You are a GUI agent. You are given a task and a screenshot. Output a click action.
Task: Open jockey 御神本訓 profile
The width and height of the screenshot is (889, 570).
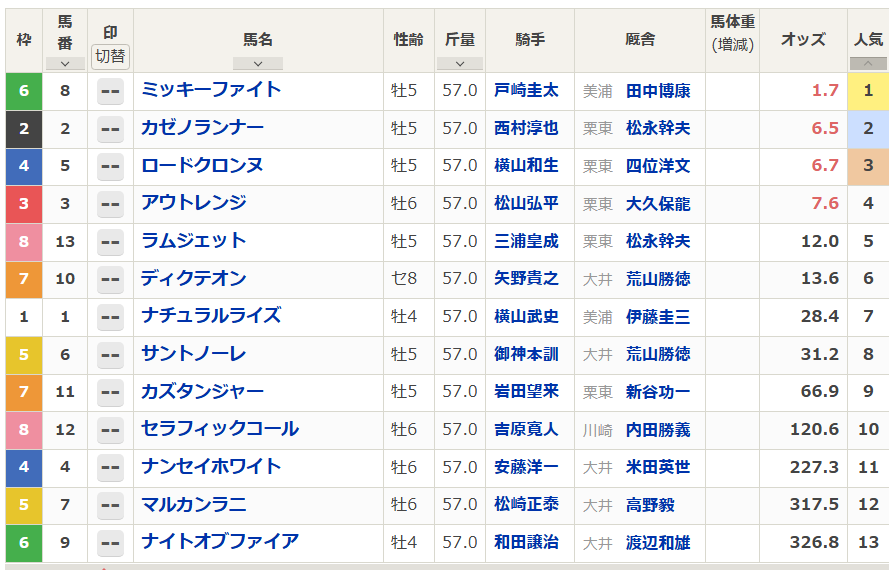coord(526,354)
